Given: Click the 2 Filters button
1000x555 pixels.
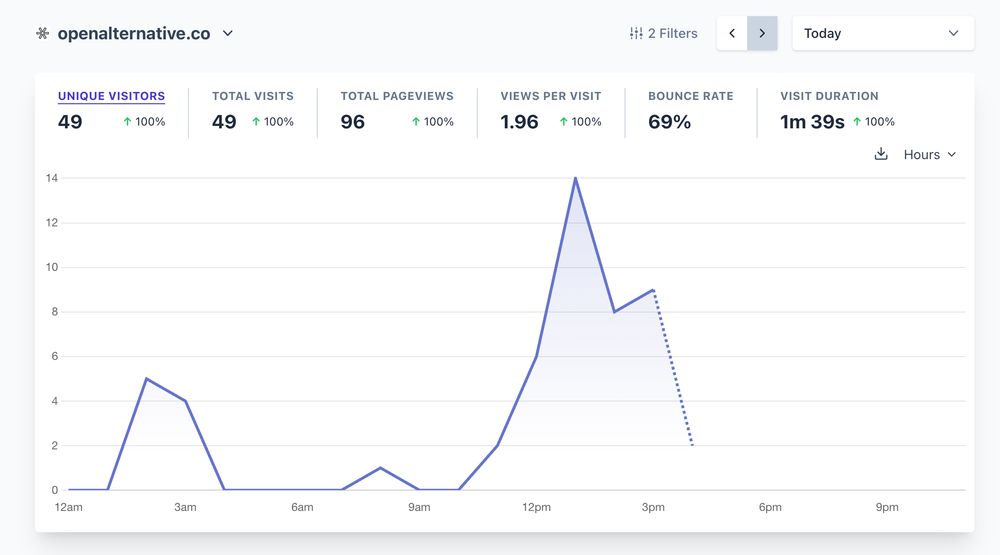Looking at the screenshot, I should point(663,33).
